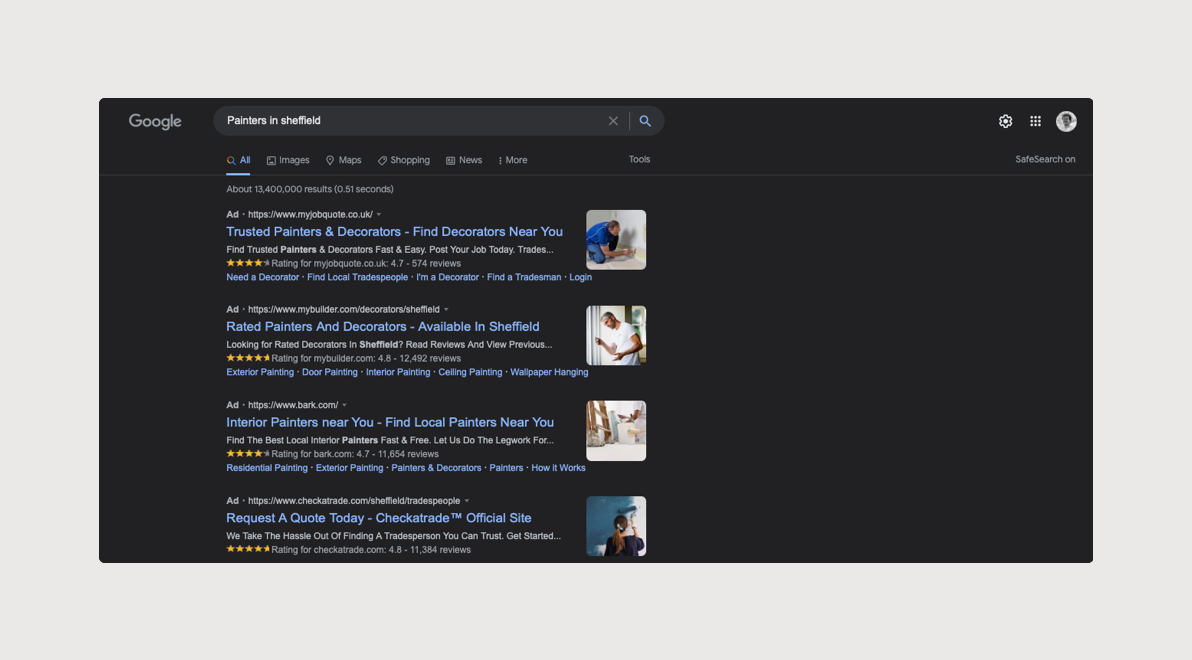Switch to the Images tab
1192x660 pixels.
(288, 160)
